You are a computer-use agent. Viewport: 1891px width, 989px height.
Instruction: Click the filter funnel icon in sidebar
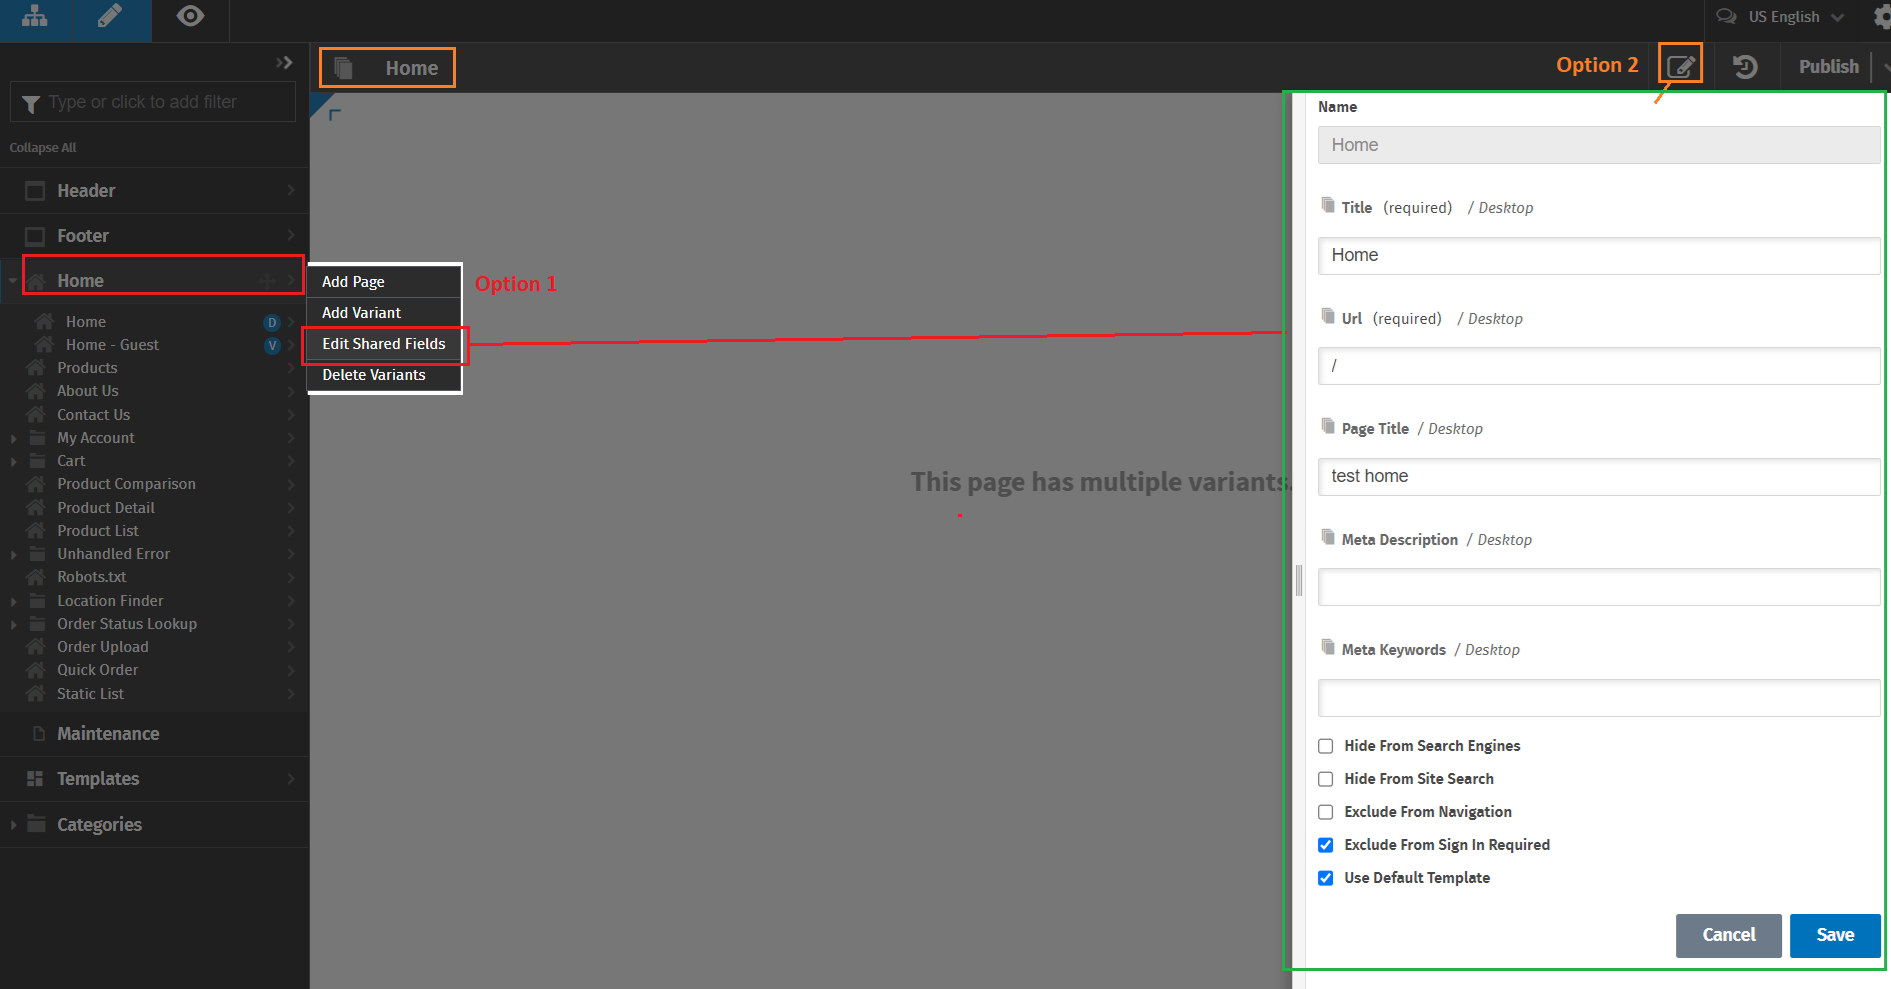pos(31,103)
